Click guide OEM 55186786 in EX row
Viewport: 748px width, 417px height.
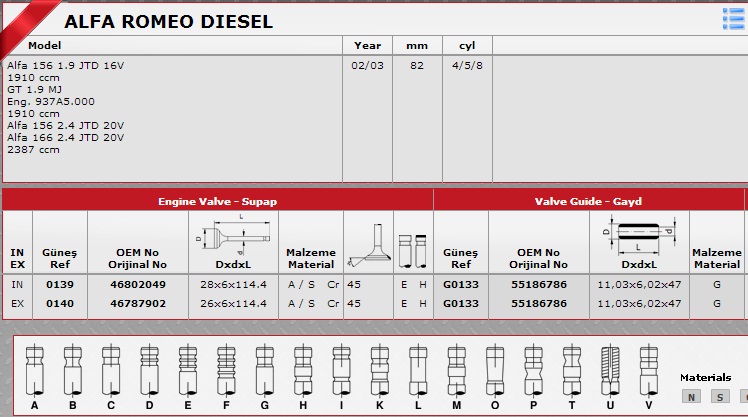(539, 304)
